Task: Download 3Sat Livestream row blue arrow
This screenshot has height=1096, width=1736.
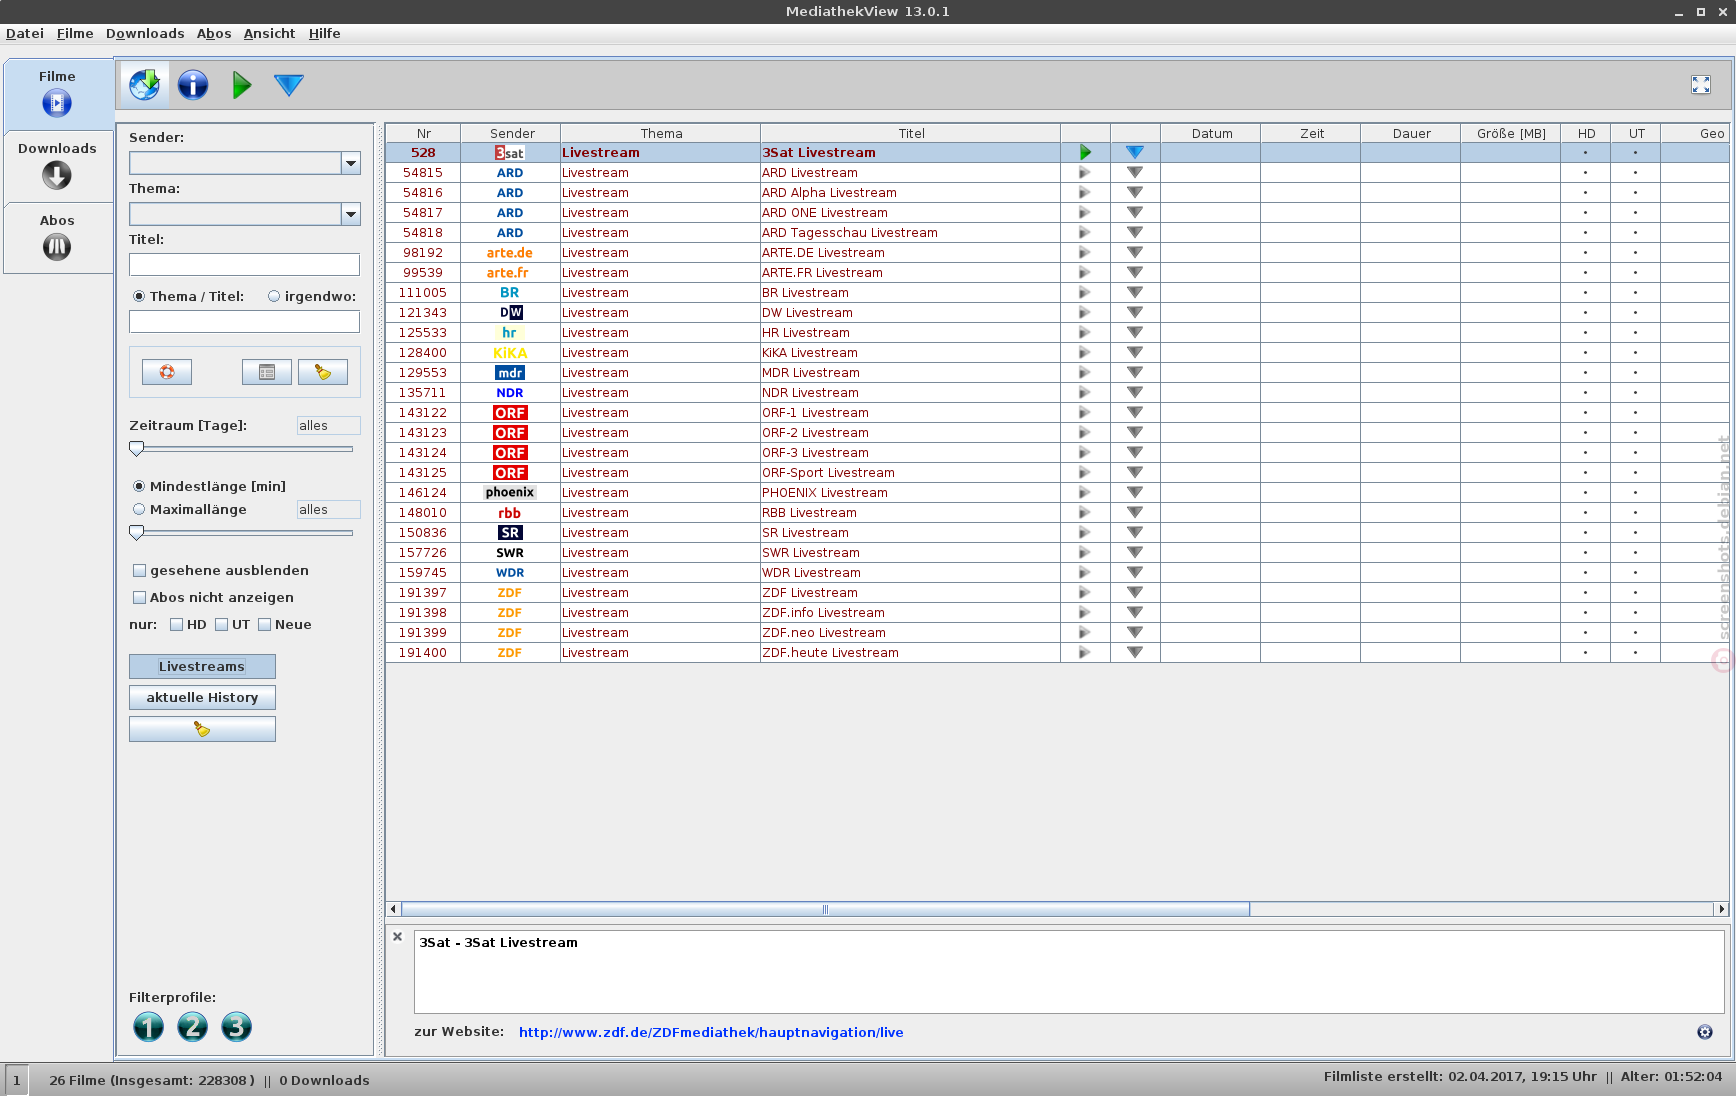Action: pos(1135,153)
